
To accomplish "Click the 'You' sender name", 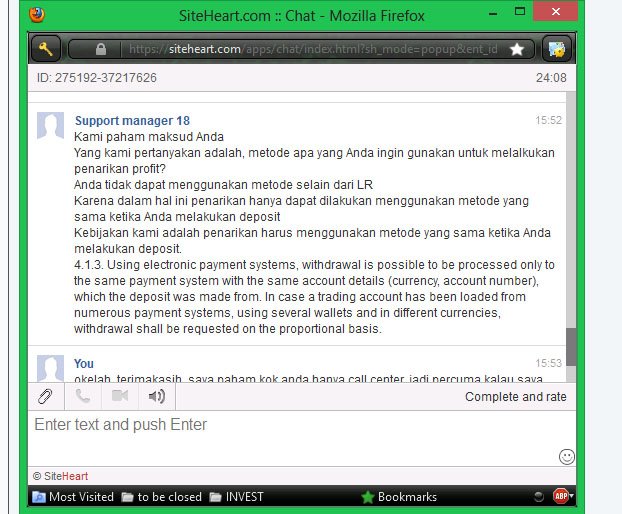I will tap(84, 364).
